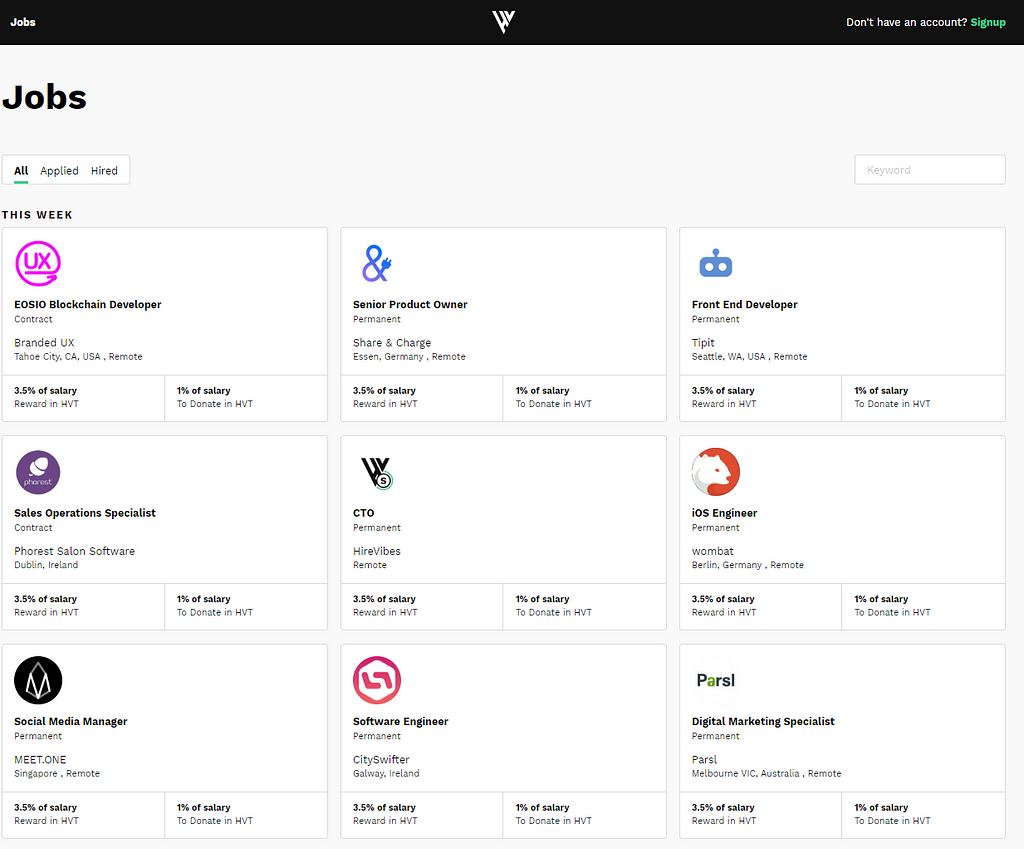Select Parsl company name below Permanent
This screenshot has height=849, width=1024.
[x=705, y=760]
